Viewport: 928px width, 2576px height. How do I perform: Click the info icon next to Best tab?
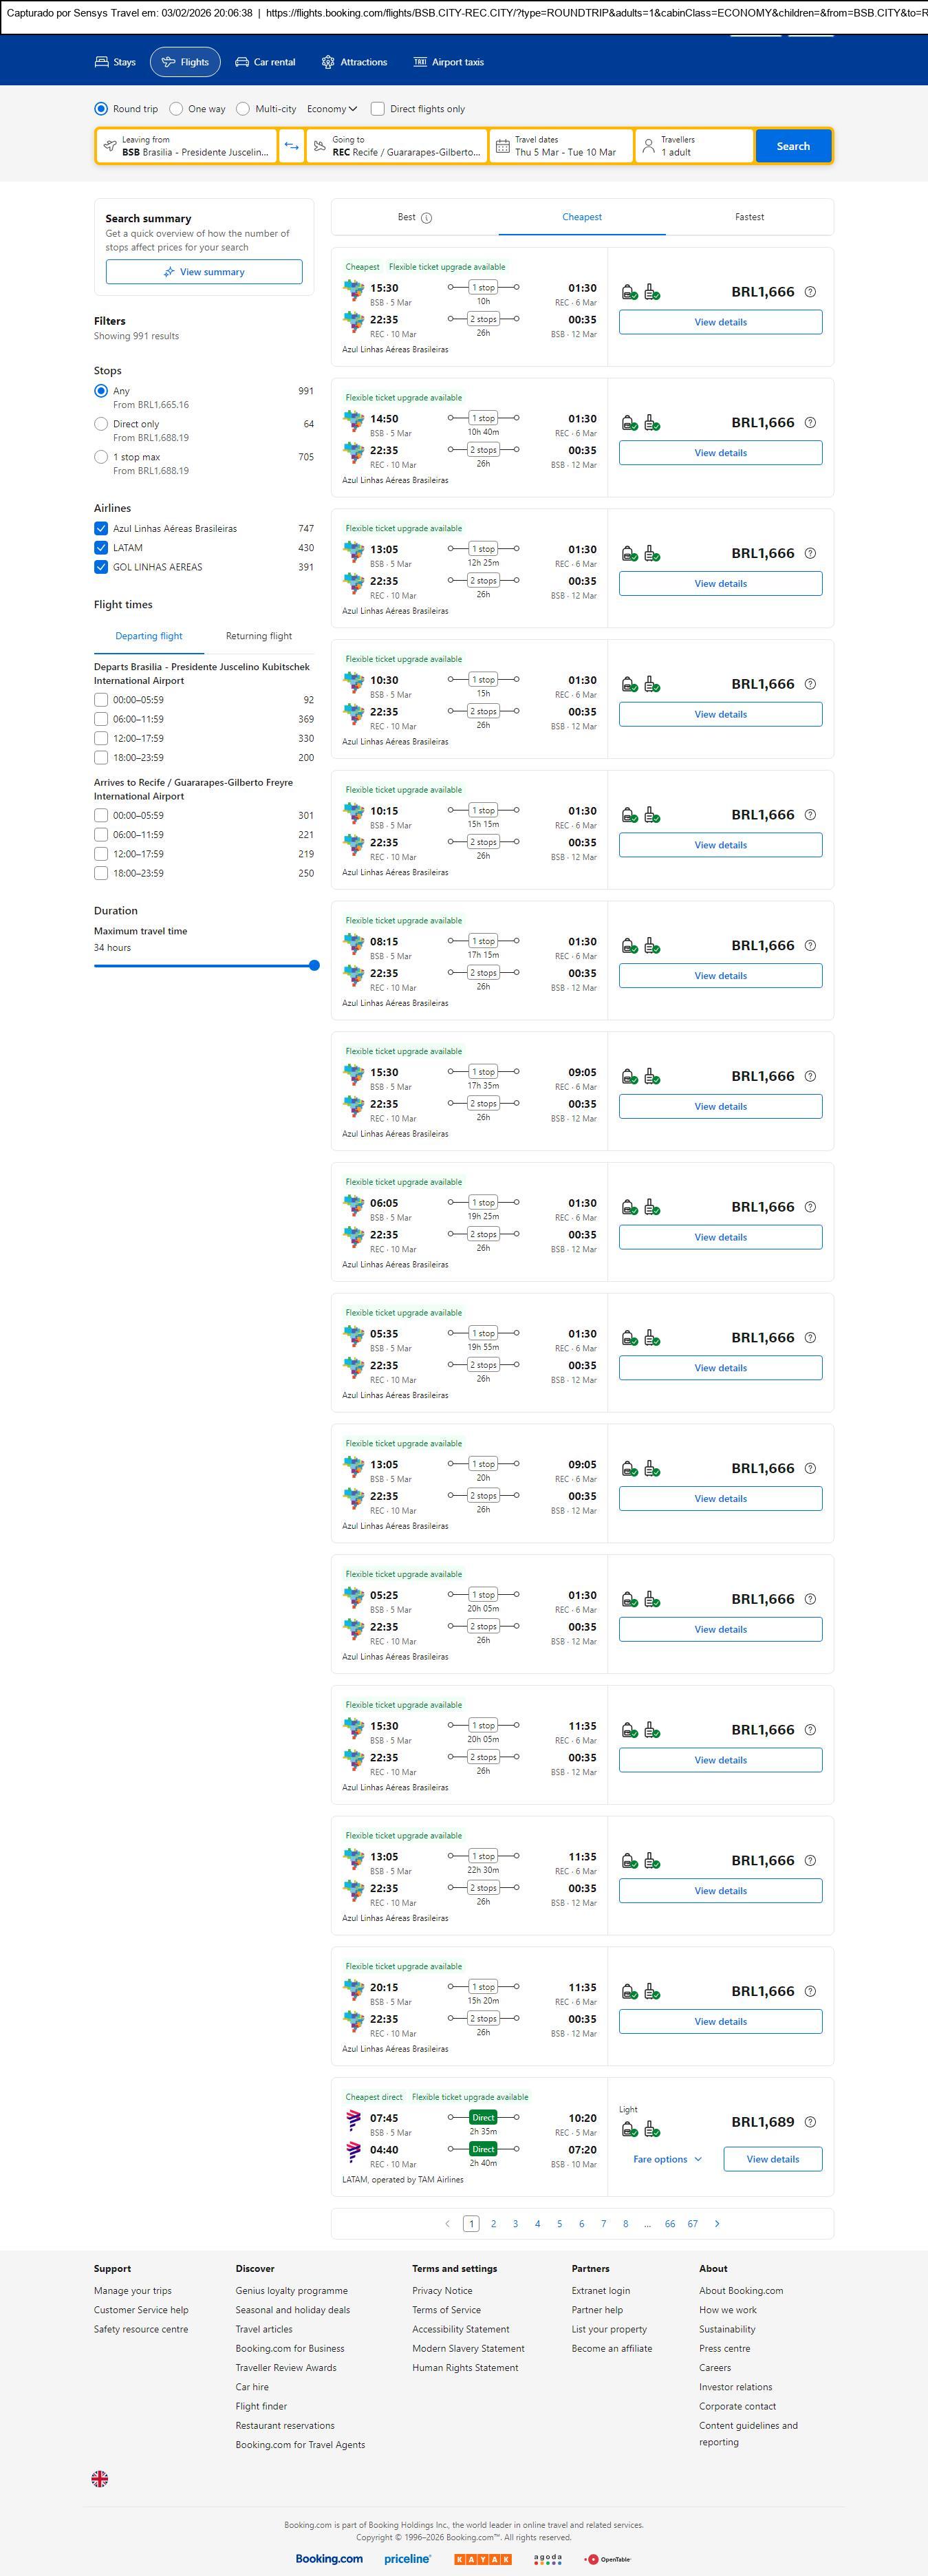pos(427,218)
